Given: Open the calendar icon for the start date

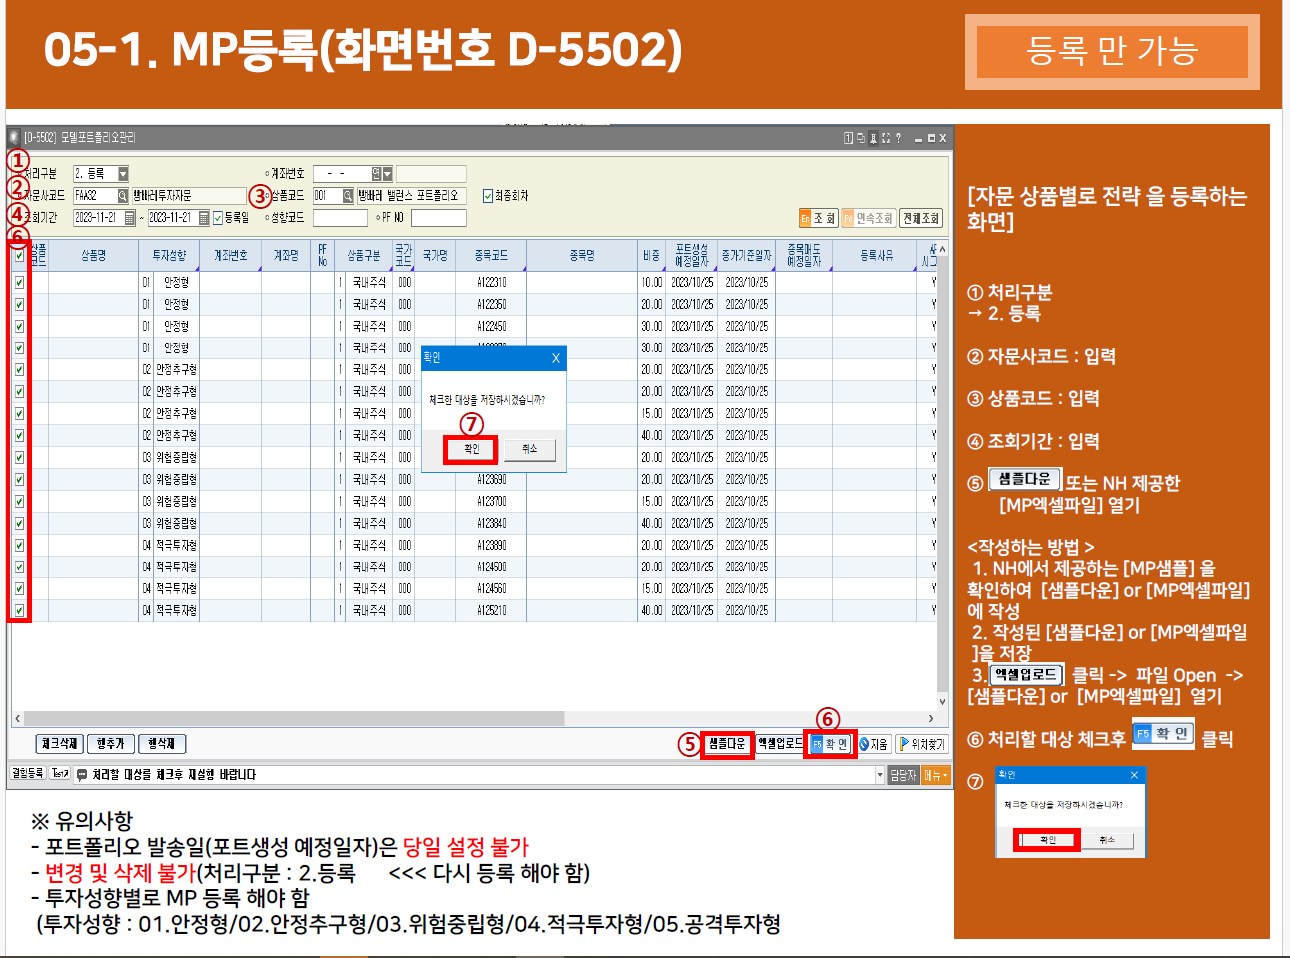Looking at the screenshot, I should 130,218.
